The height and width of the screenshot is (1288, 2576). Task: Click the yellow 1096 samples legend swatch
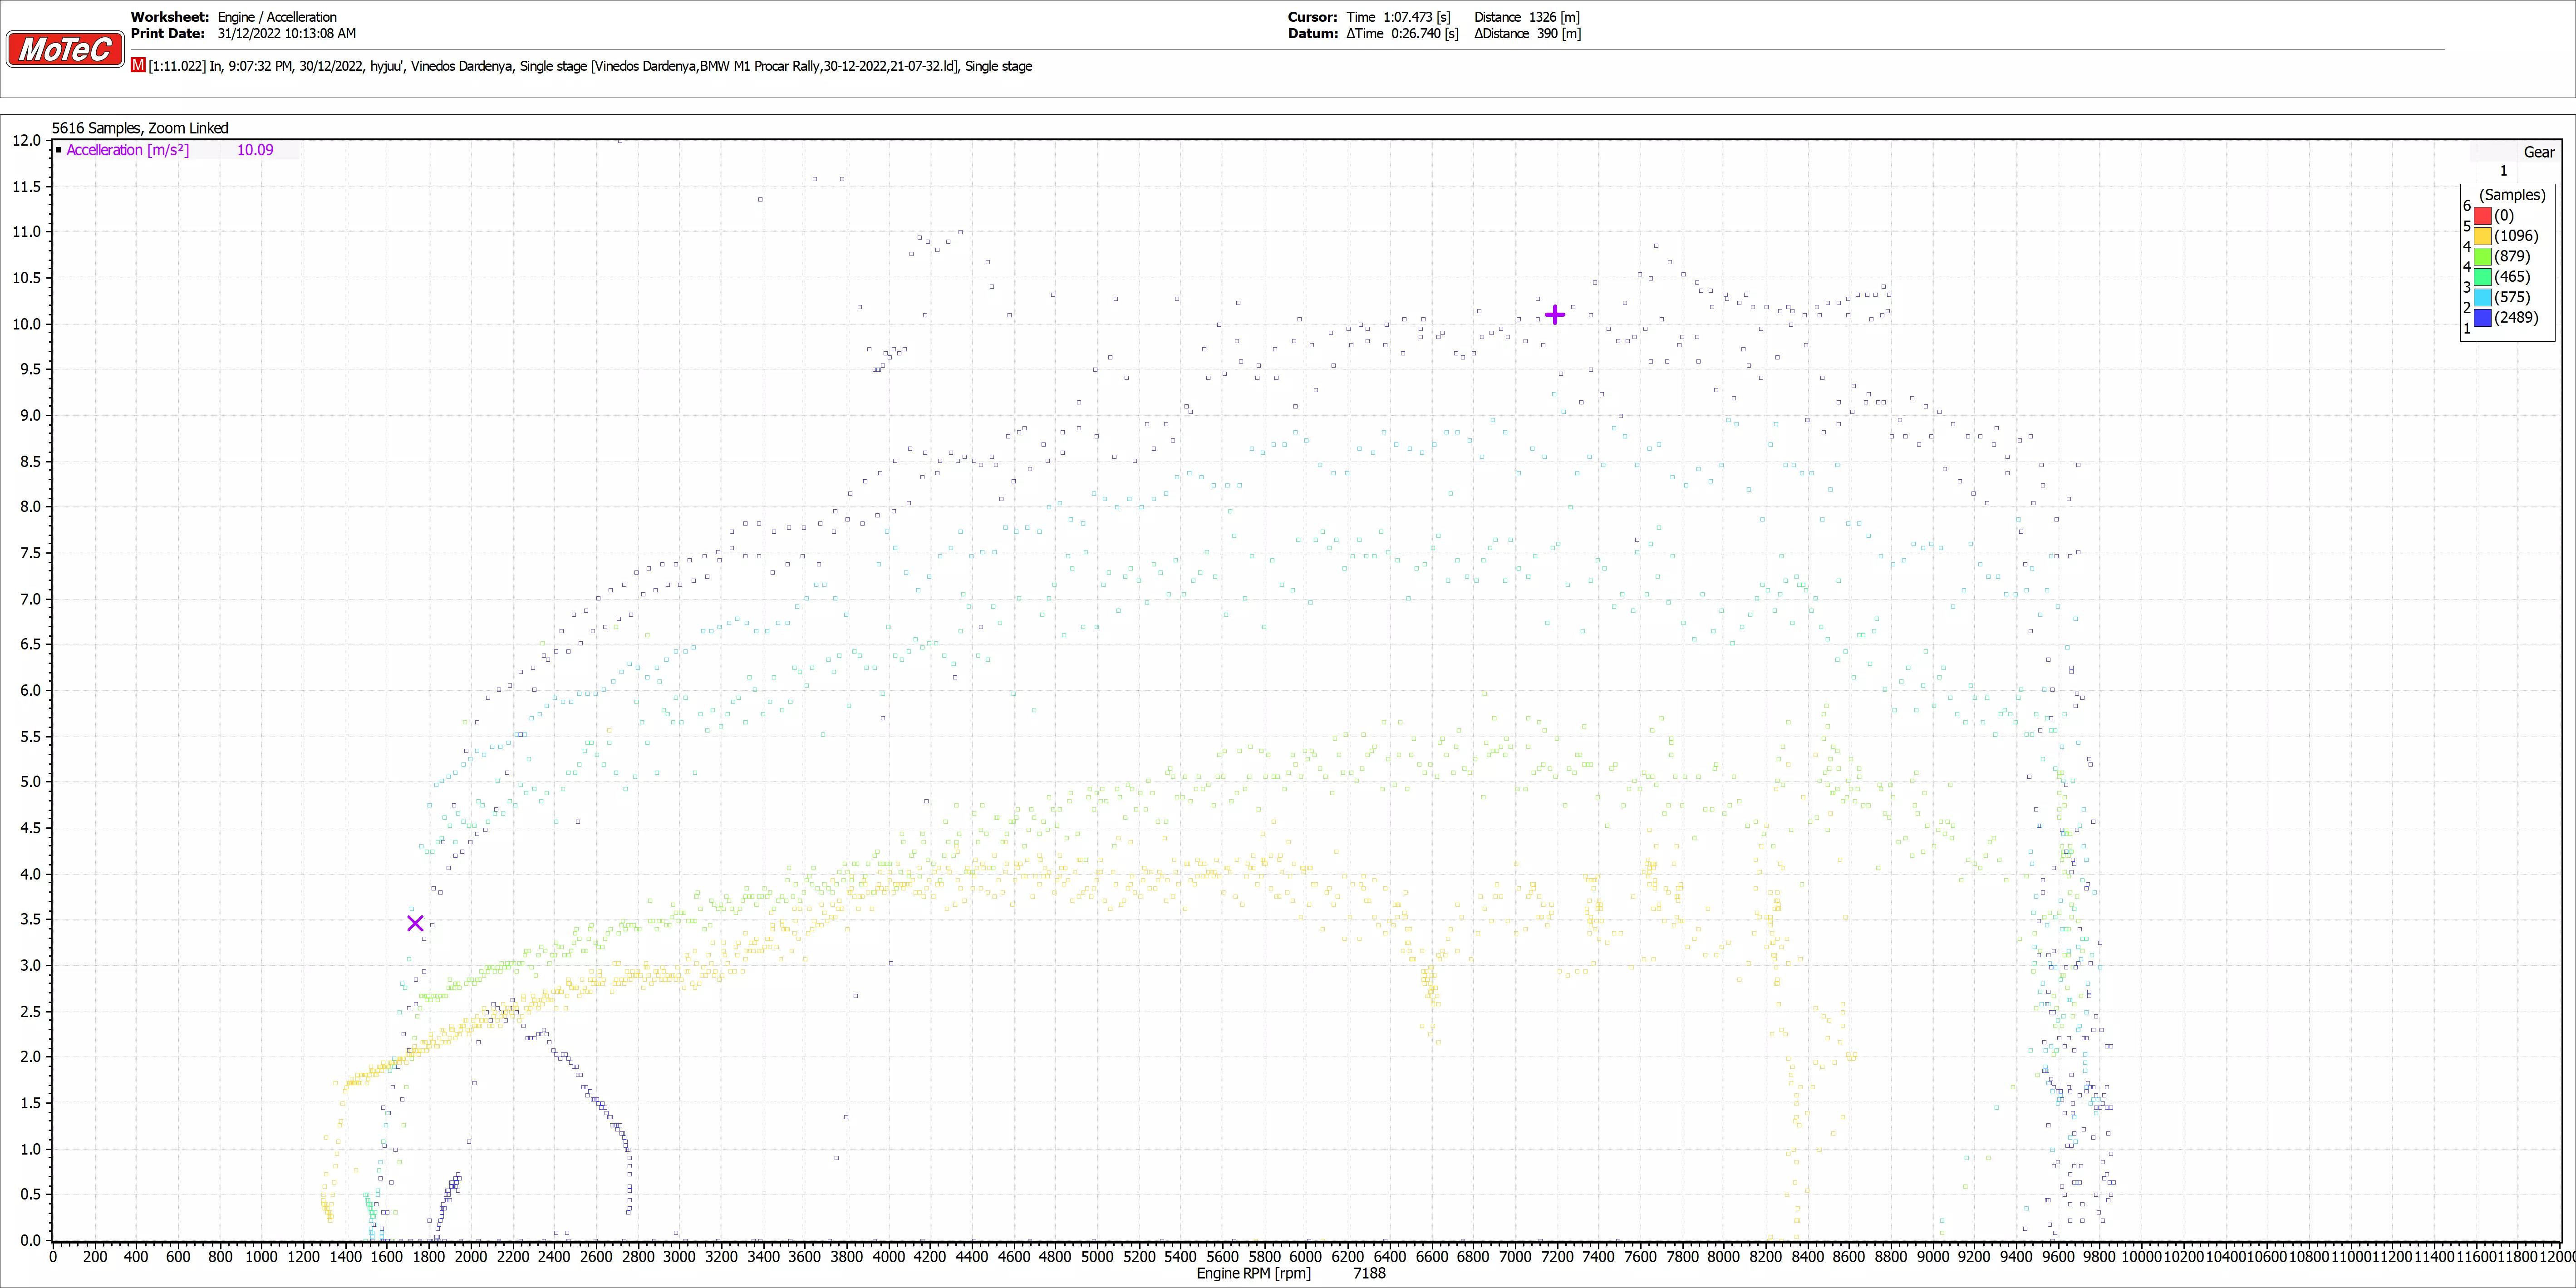2482,236
